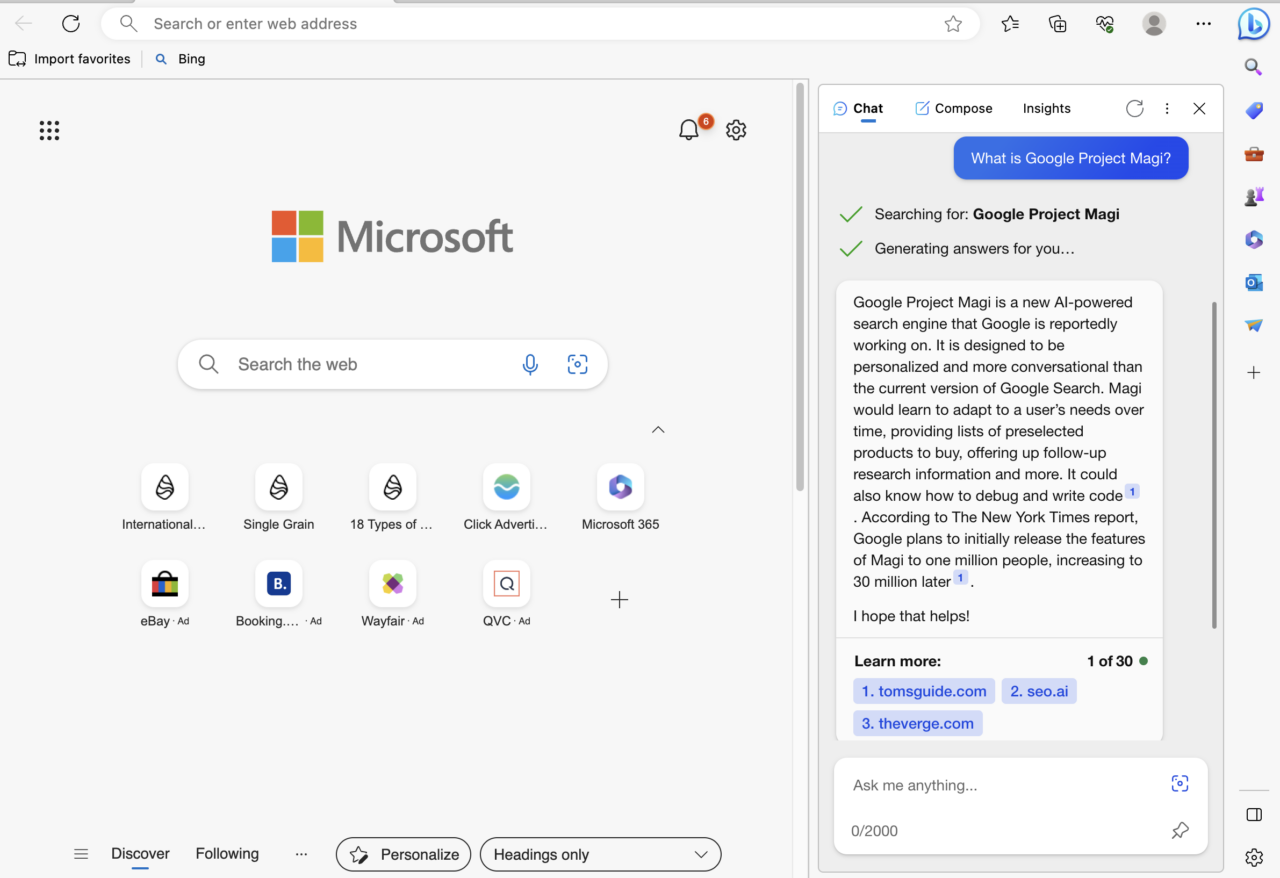1280x878 pixels.
Task: Open Search in the Edge sidebar
Action: click(x=1253, y=67)
